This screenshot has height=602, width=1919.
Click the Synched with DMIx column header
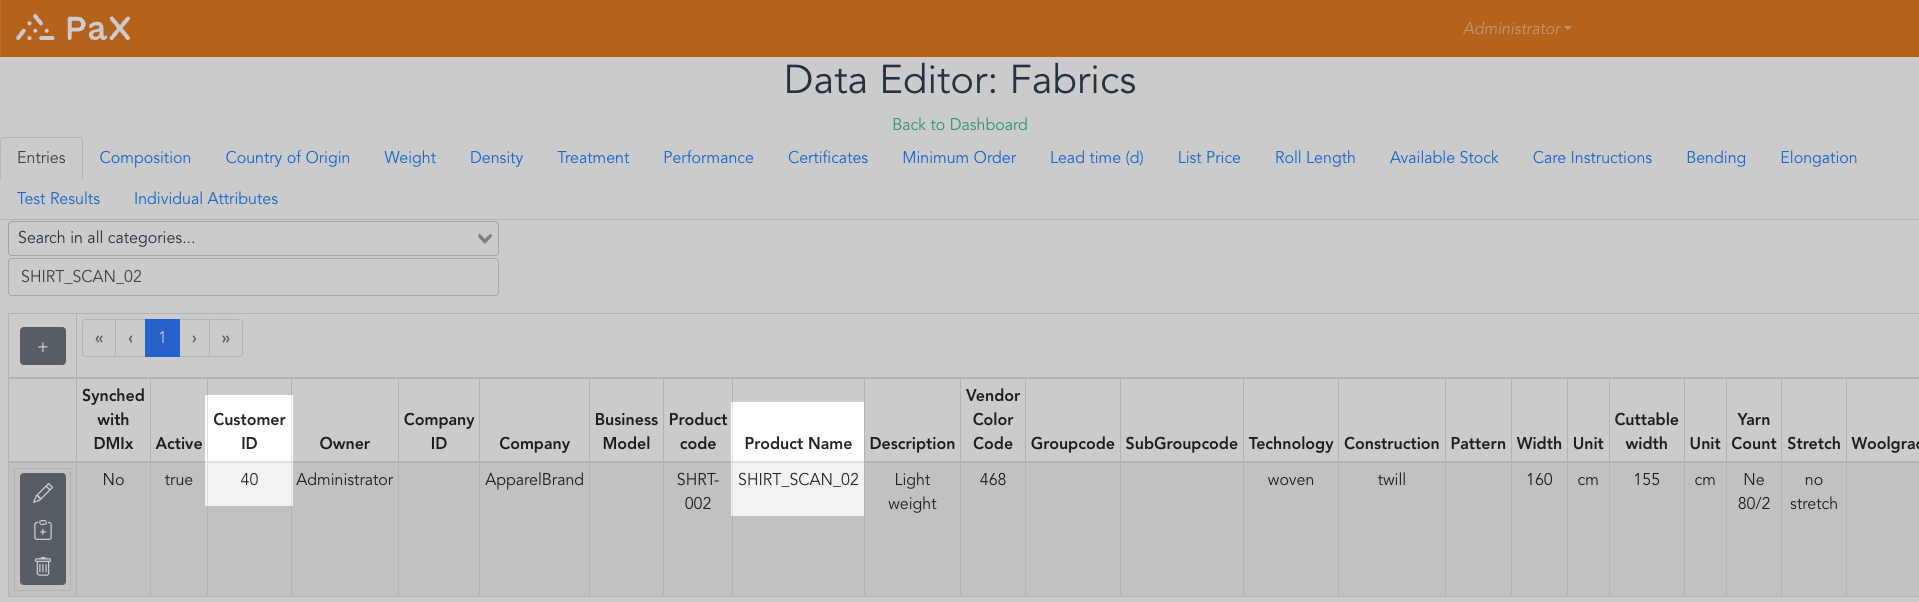coord(113,419)
